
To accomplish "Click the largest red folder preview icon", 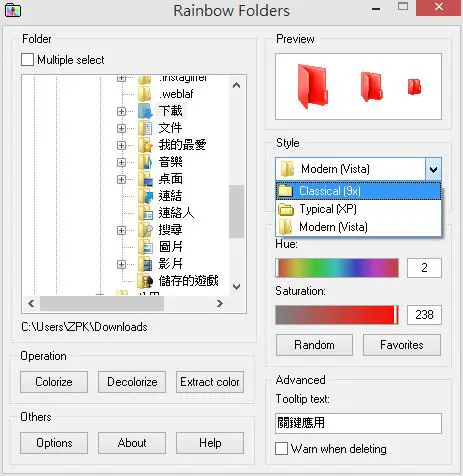I will tap(312, 86).
